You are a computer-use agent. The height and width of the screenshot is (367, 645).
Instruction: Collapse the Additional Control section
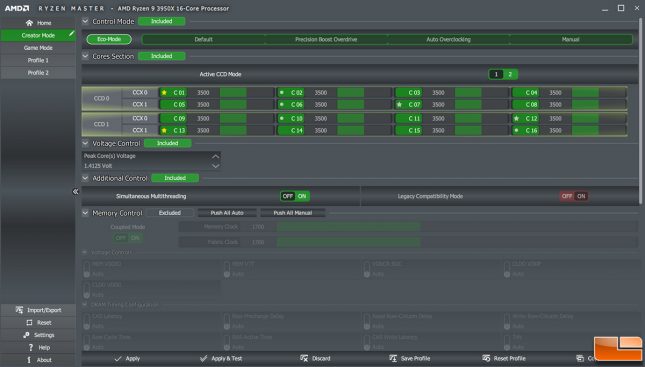pos(85,178)
